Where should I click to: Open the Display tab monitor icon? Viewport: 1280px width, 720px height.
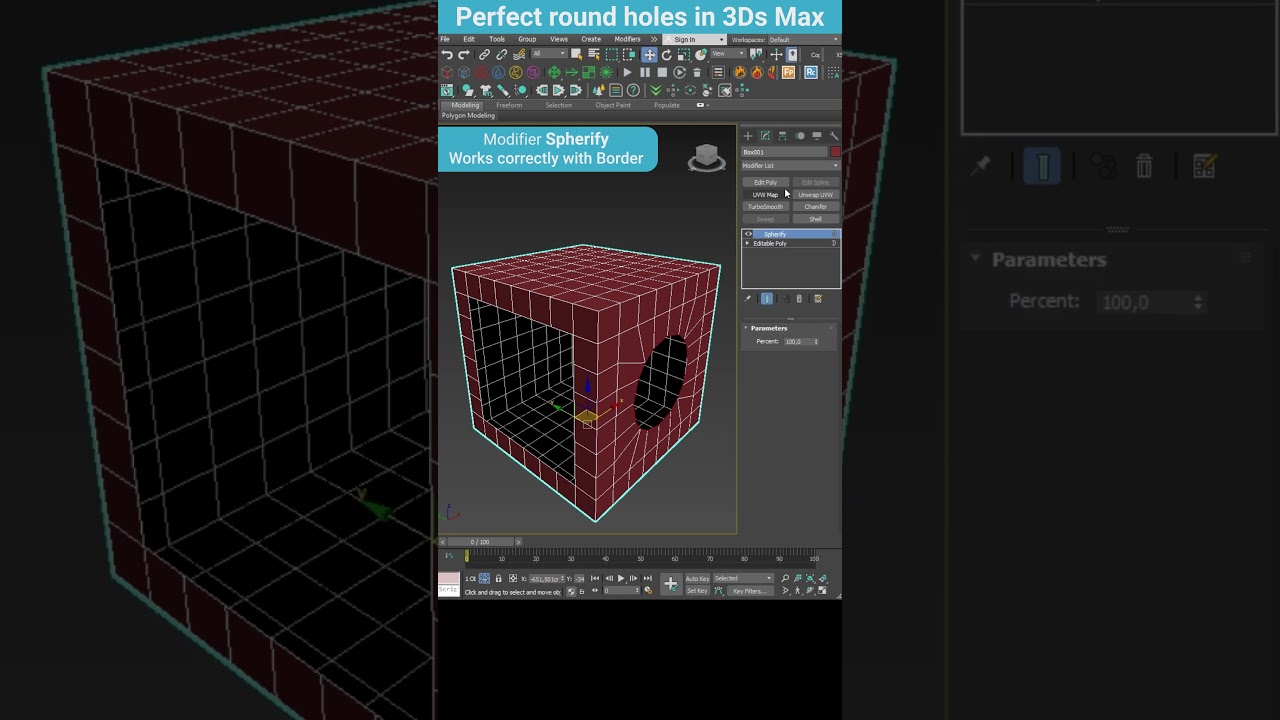(817, 136)
